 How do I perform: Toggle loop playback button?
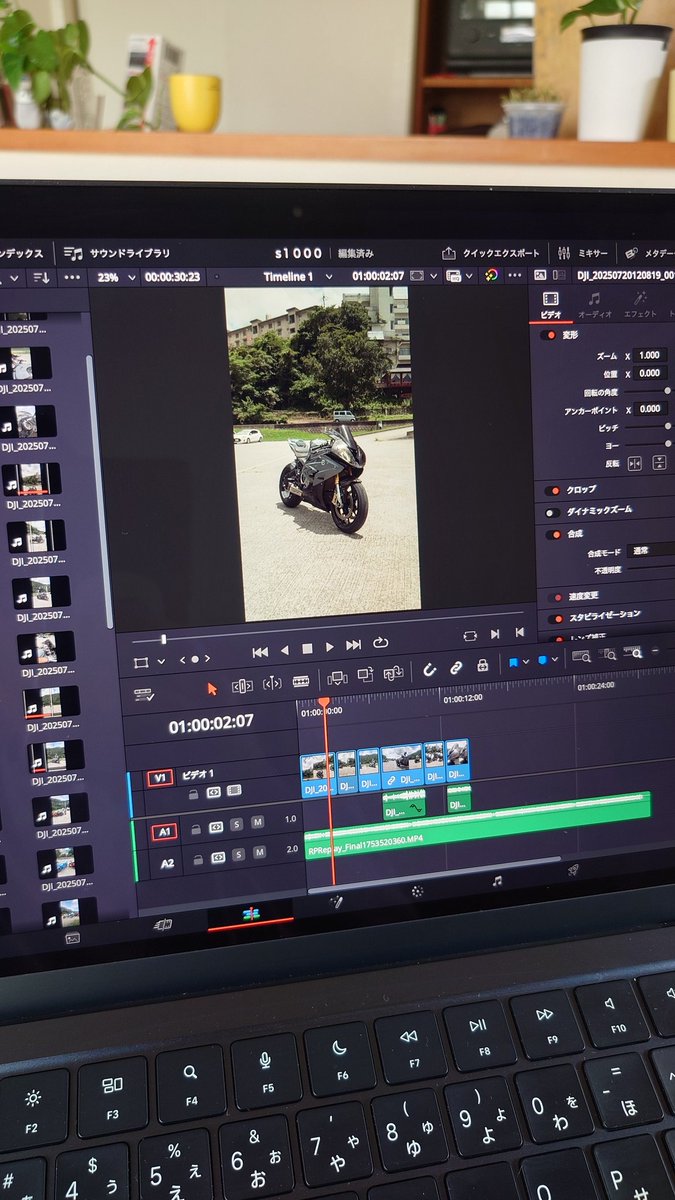tap(380, 643)
